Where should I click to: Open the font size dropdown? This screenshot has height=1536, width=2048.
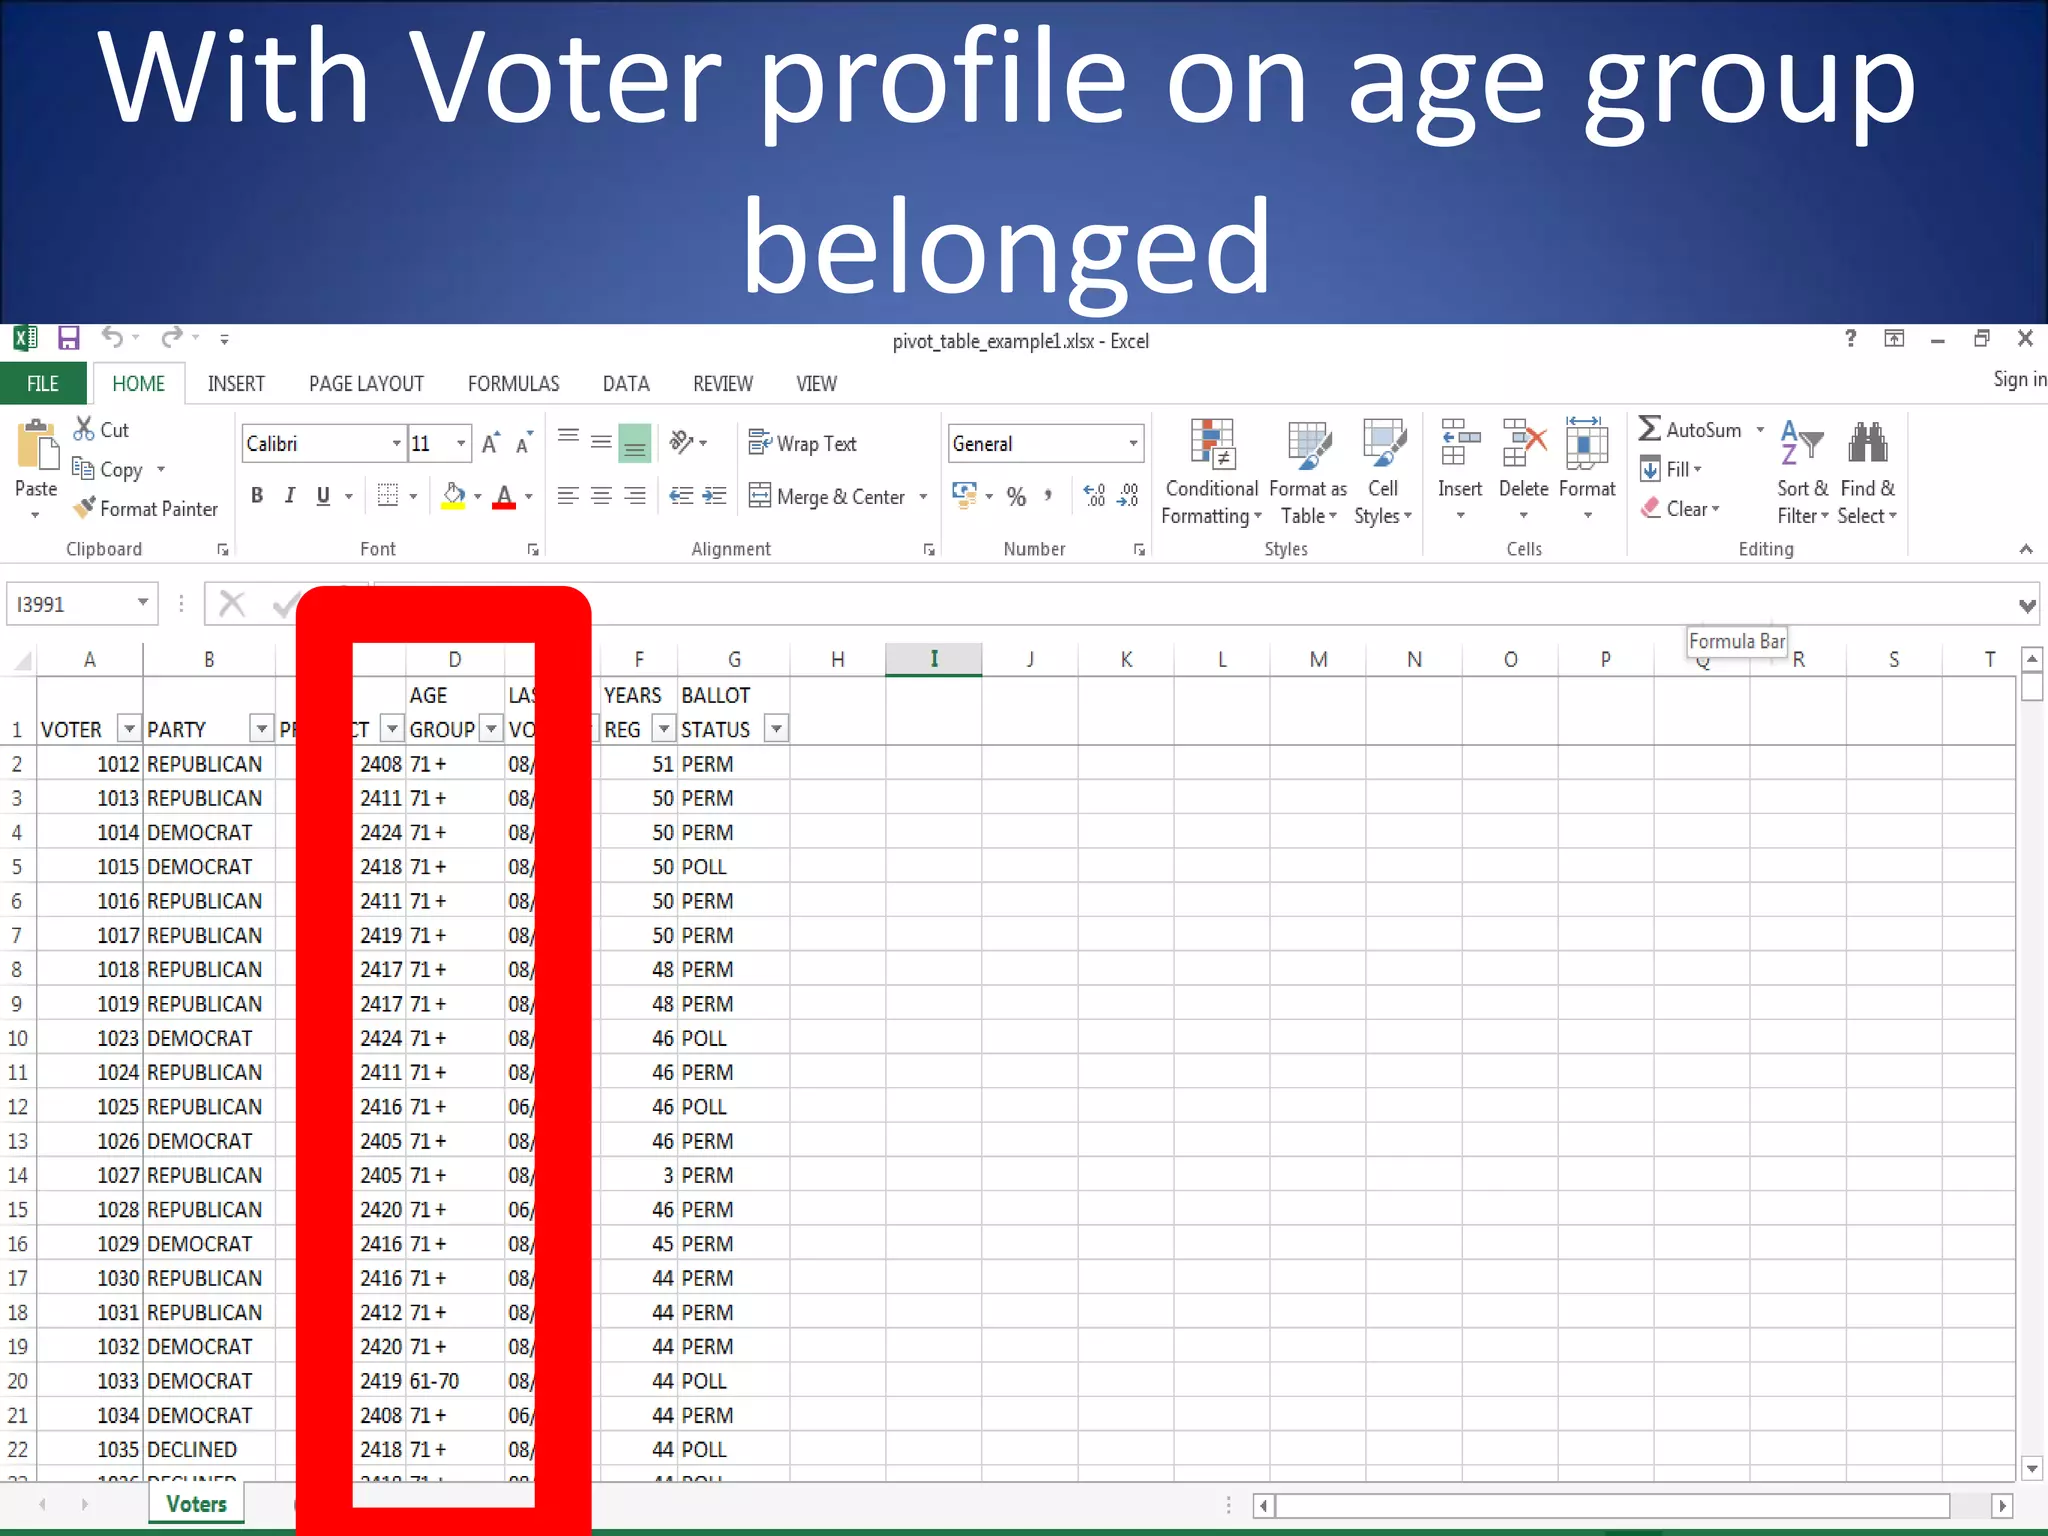(x=461, y=443)
